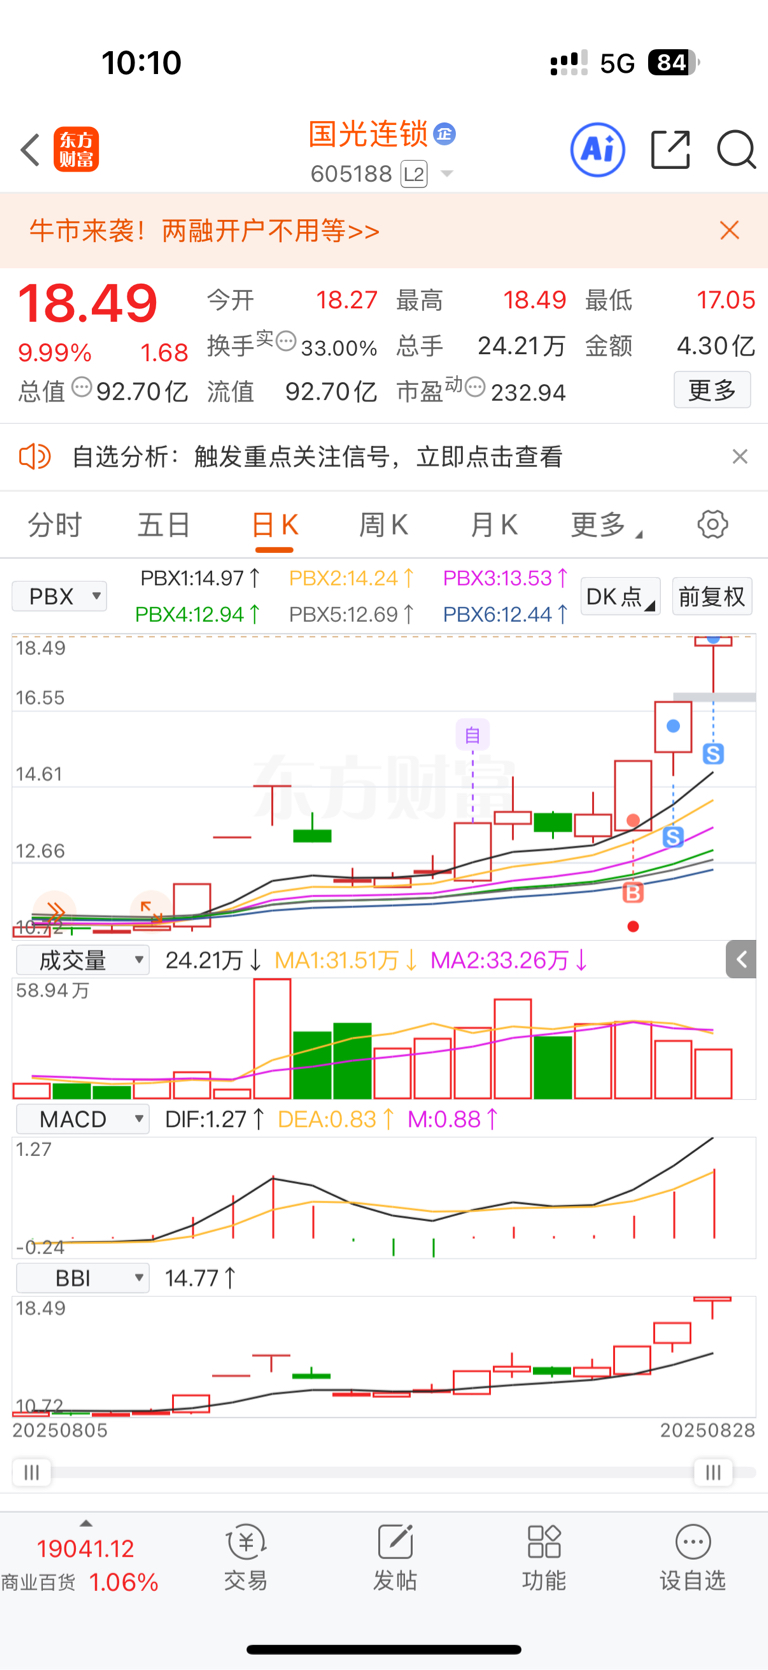Expand the 商业百货 index panel
Viewport: 768px width, 1670px height.
tap(85, 1523)
